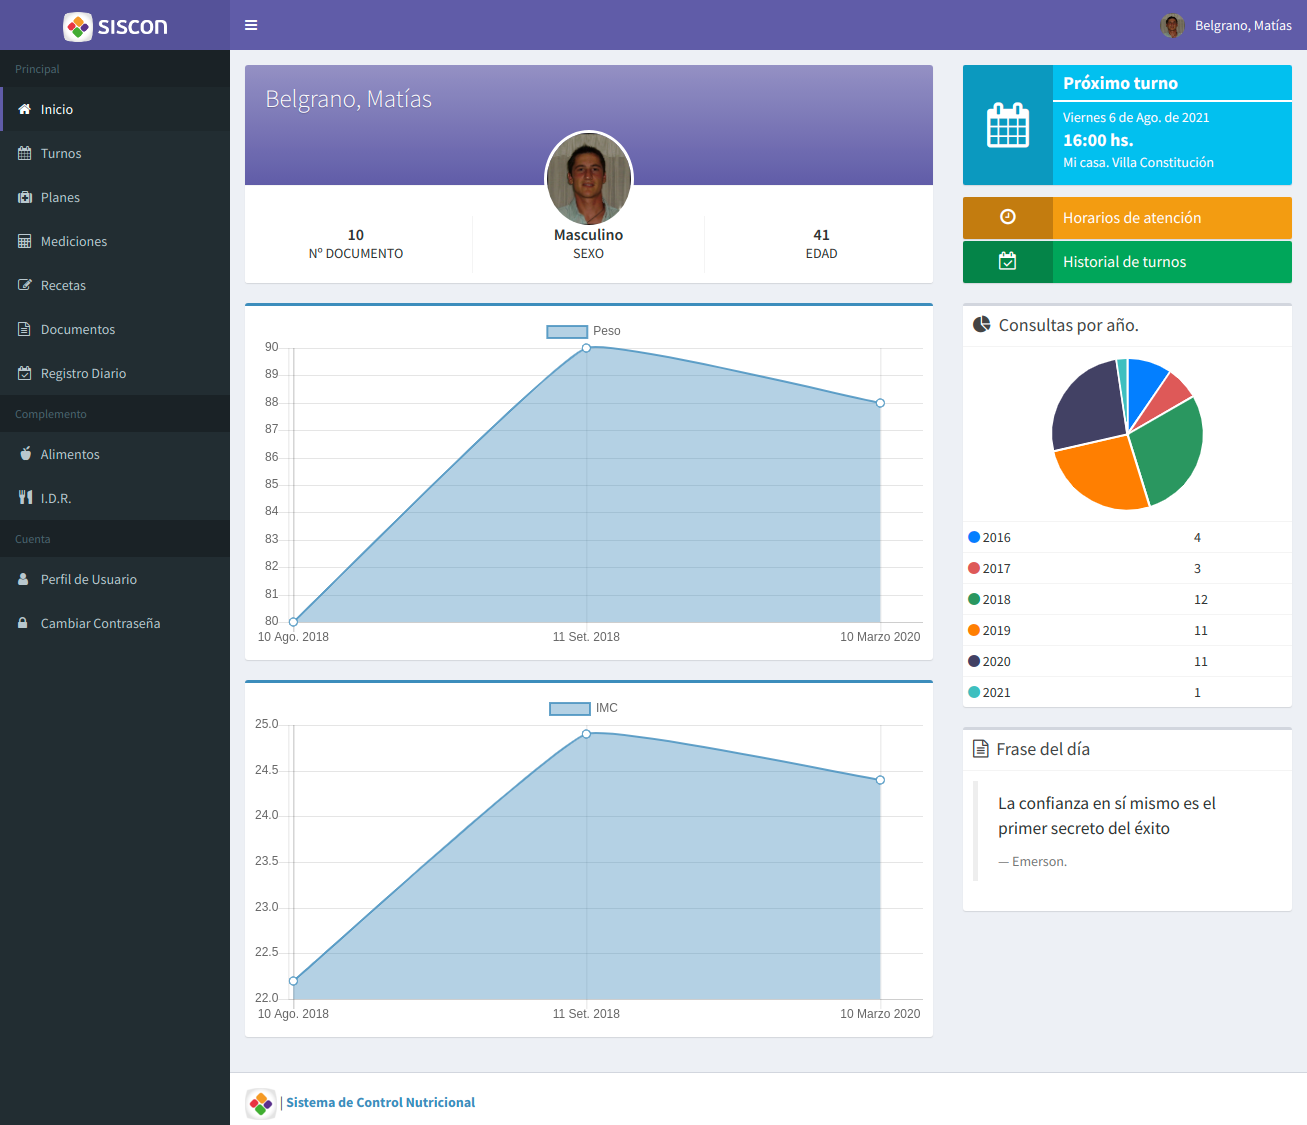
Task: Click the large calendar icon in Próximo turno
Action: [1007, 125]
